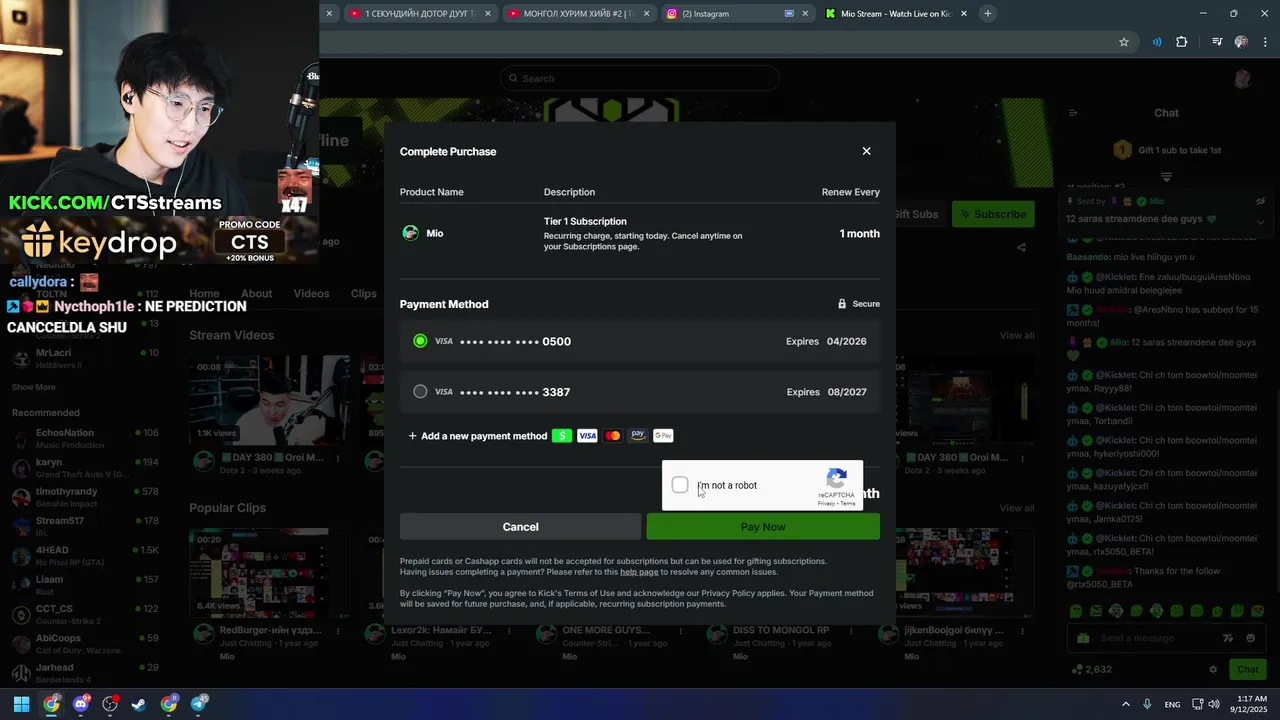Image resolution: width=1280 pixels, height=720 pixels.
Task: Open the emoji picker in chat input
Action: coord(1250,638)
